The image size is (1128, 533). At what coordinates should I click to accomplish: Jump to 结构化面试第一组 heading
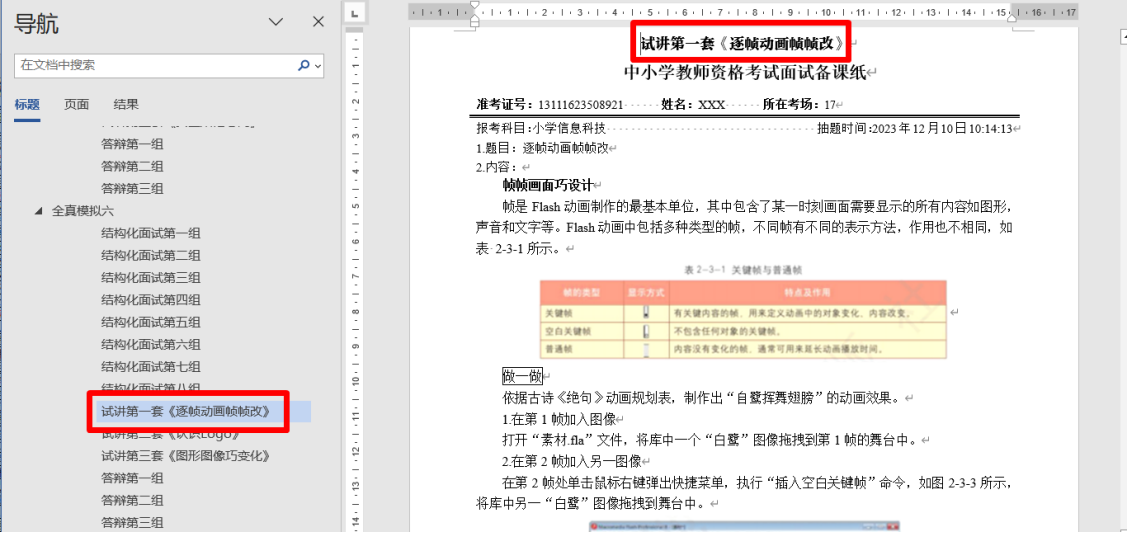tap(150, 233)
